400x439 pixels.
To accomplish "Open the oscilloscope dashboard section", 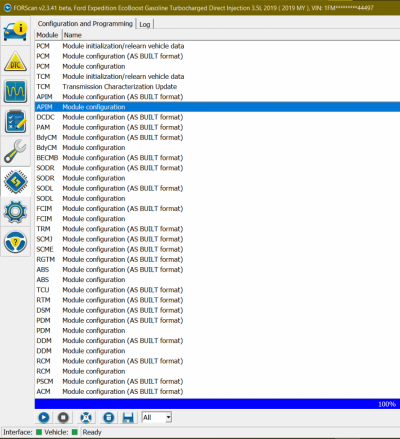I will [x=15, y=91].
